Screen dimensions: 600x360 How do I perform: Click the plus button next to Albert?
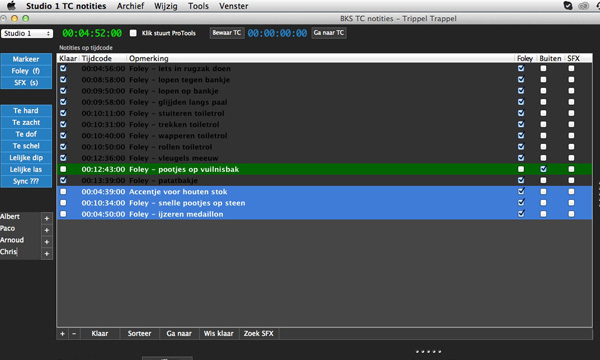46,218
